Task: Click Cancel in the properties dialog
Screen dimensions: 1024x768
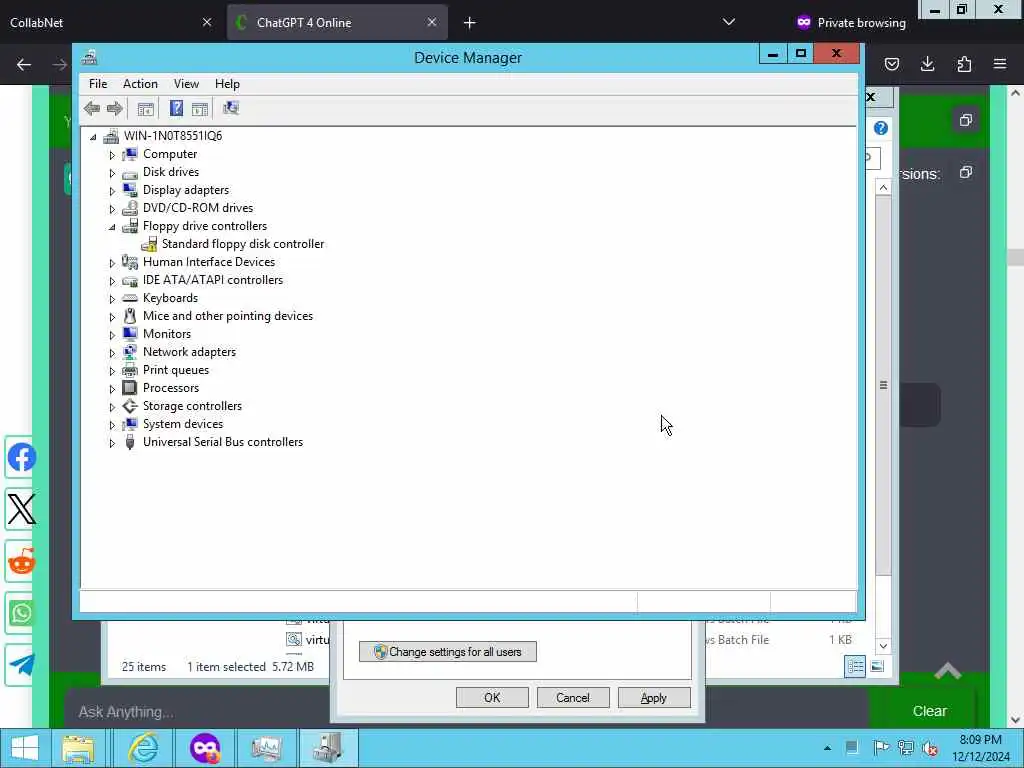Action: [x=573, y=697]
